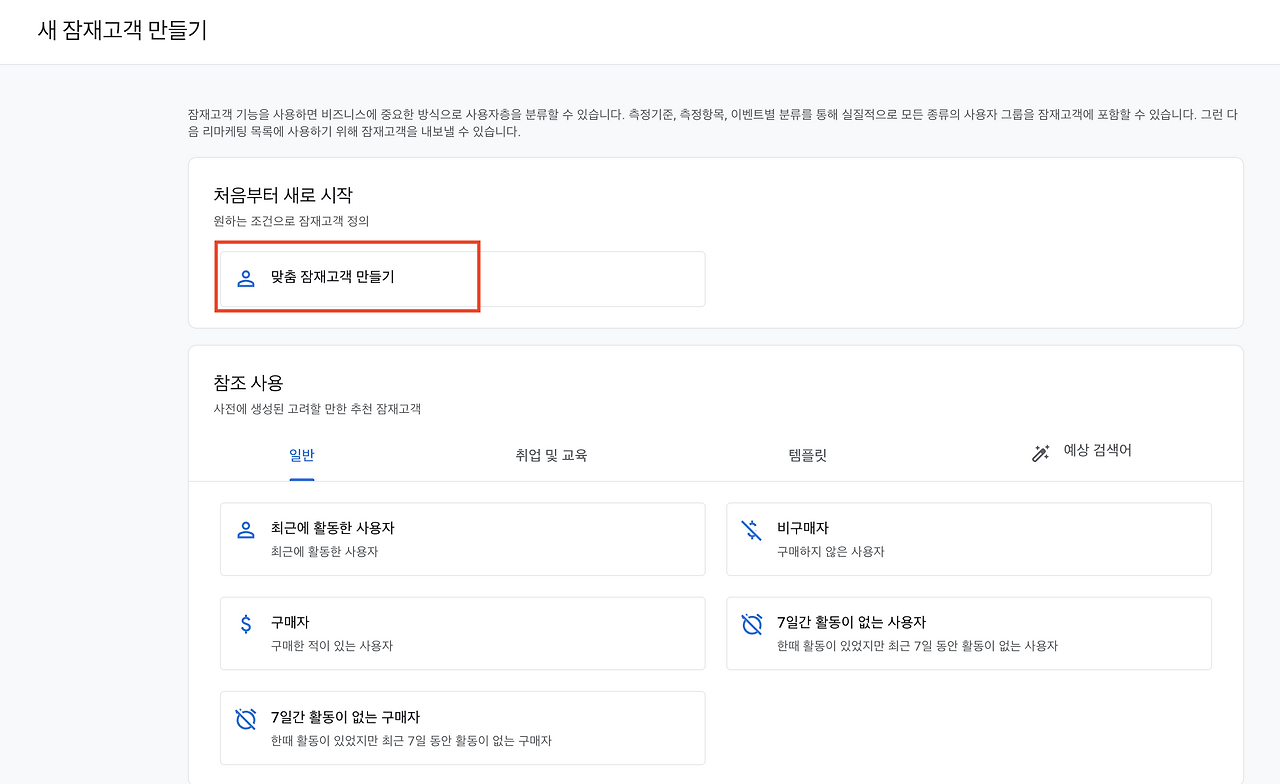The image size is (1280, 784).
Task: Open 맞춤 잠재고객 만들기
Action: [347, 278]
